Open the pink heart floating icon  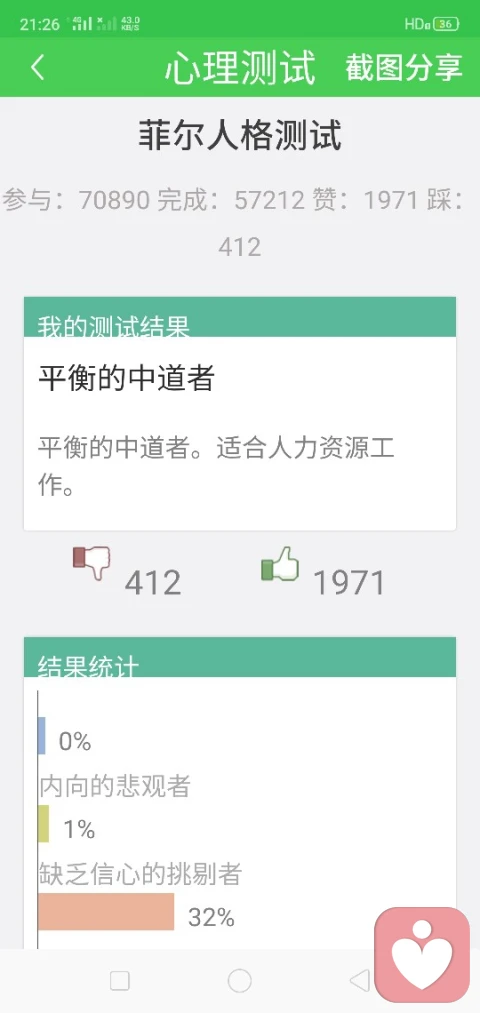coord(422,955)
